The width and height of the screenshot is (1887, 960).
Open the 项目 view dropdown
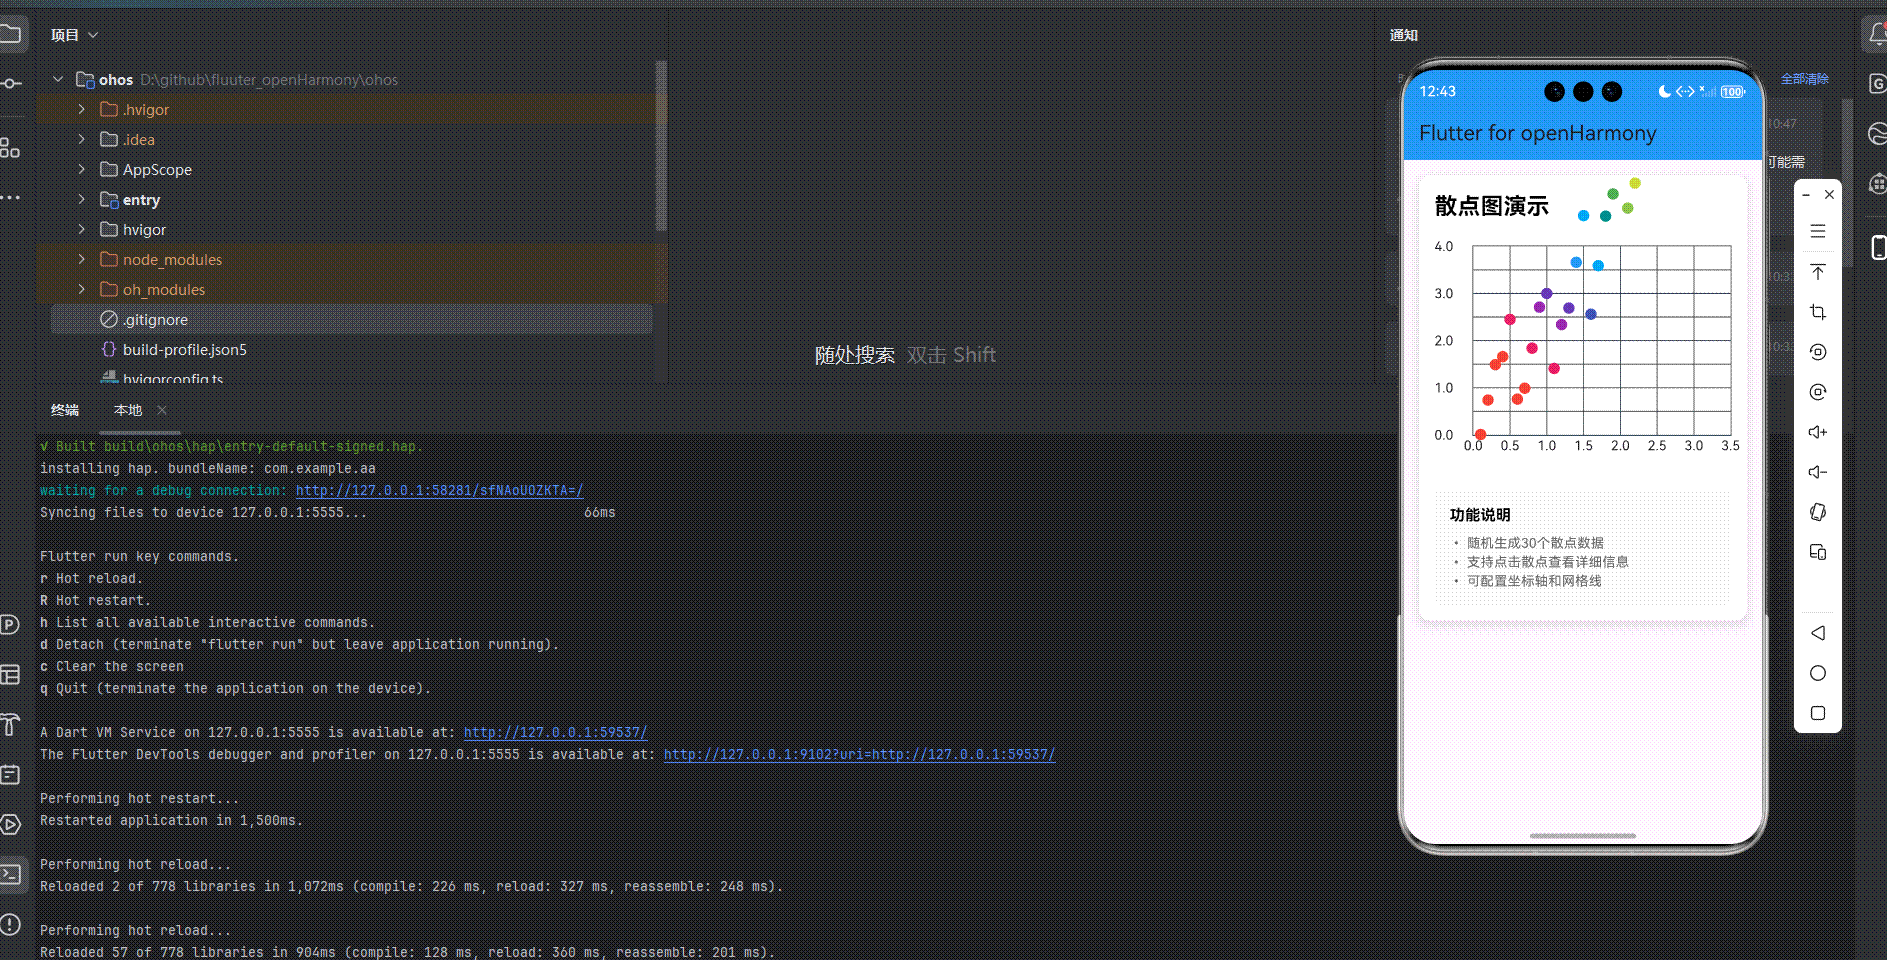coord(75,35)
